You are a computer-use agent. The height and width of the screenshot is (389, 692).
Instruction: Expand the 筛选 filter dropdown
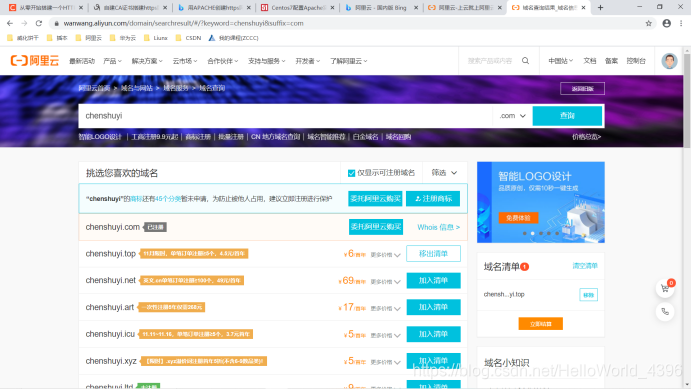[x=444, y=173]
